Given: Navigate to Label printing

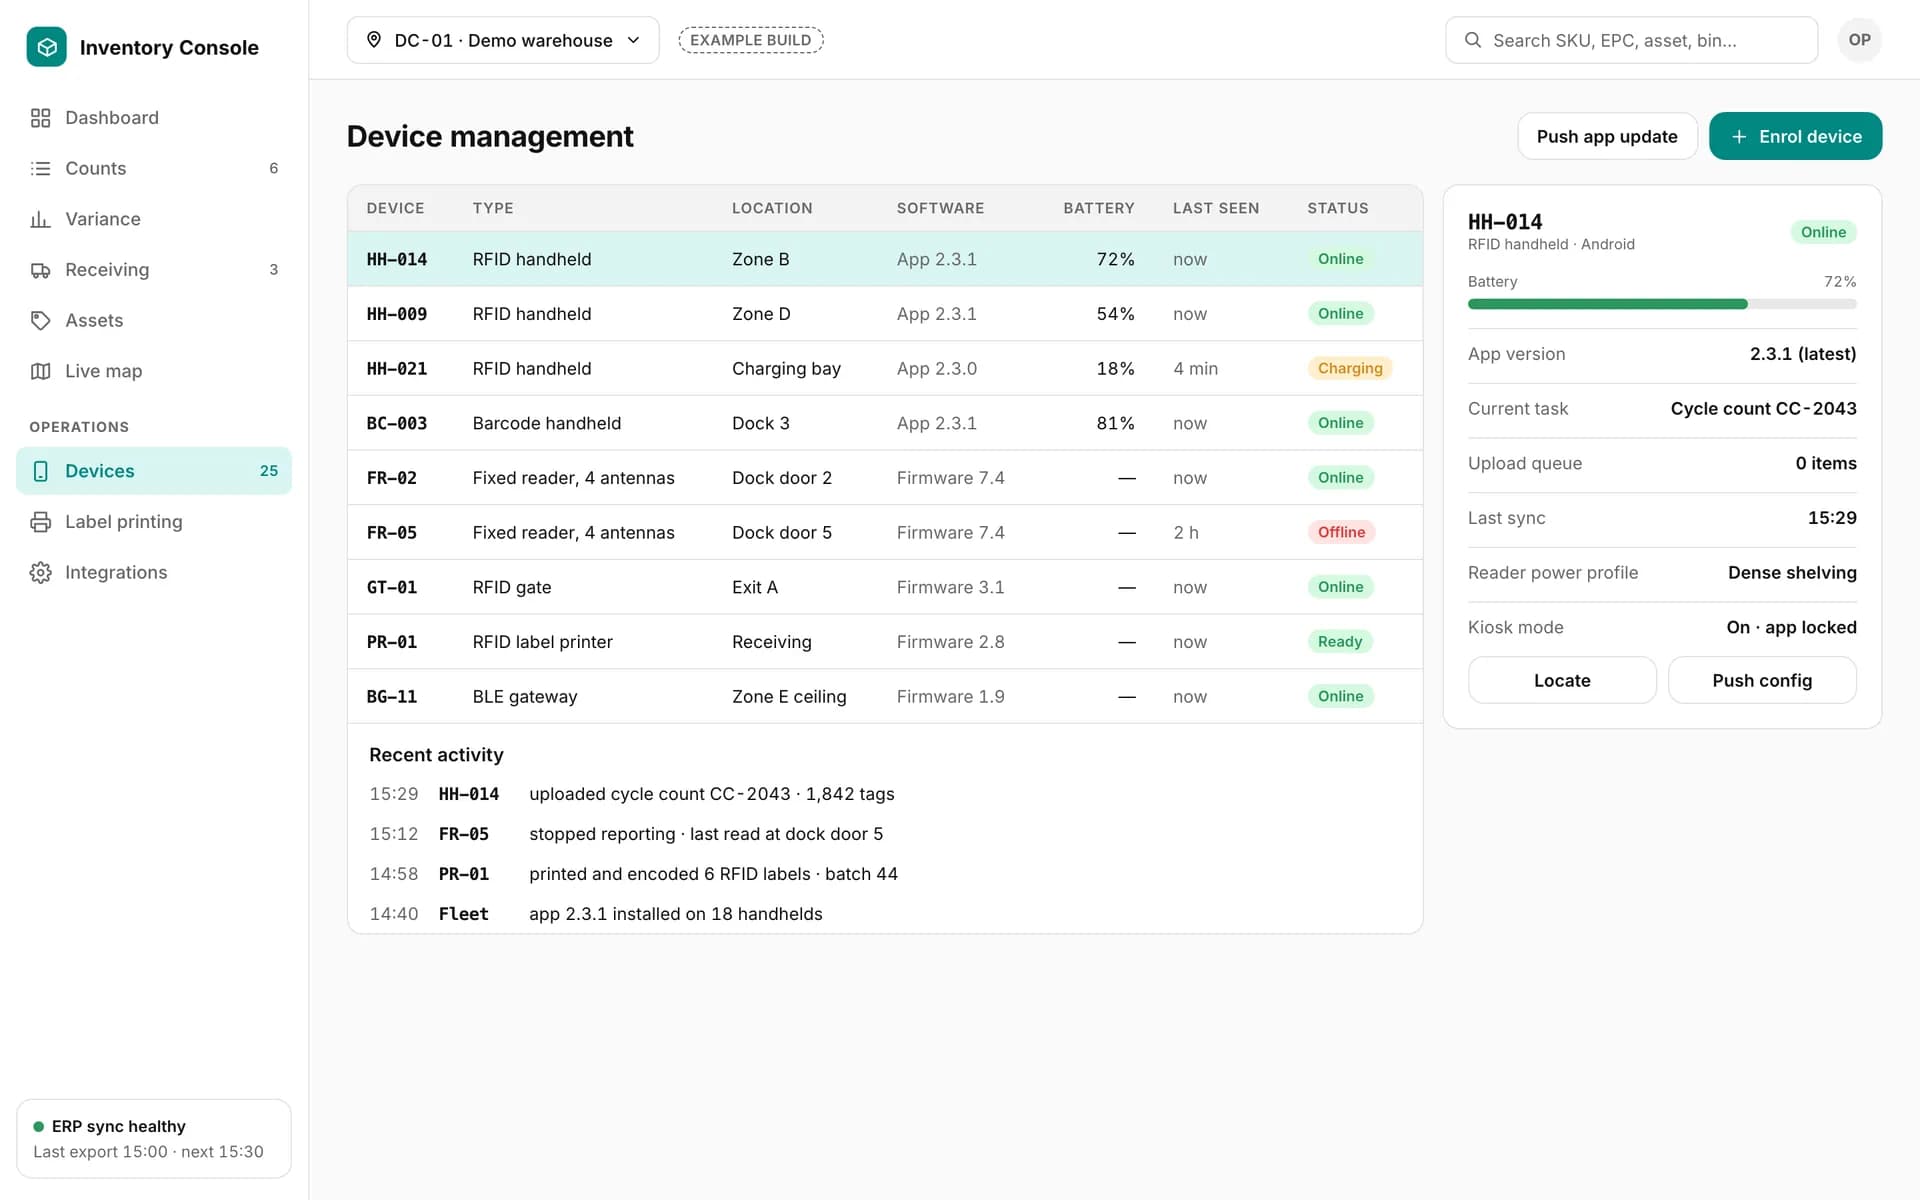Looking at the screenshot, I should coord(154,522).
